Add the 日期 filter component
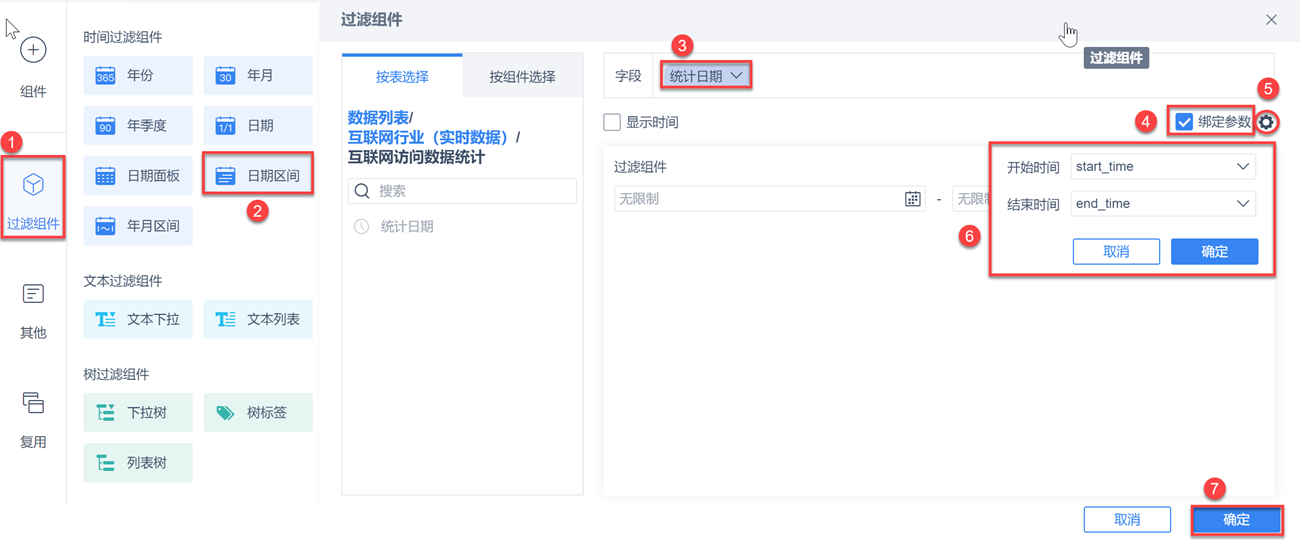 coord(258,125)
